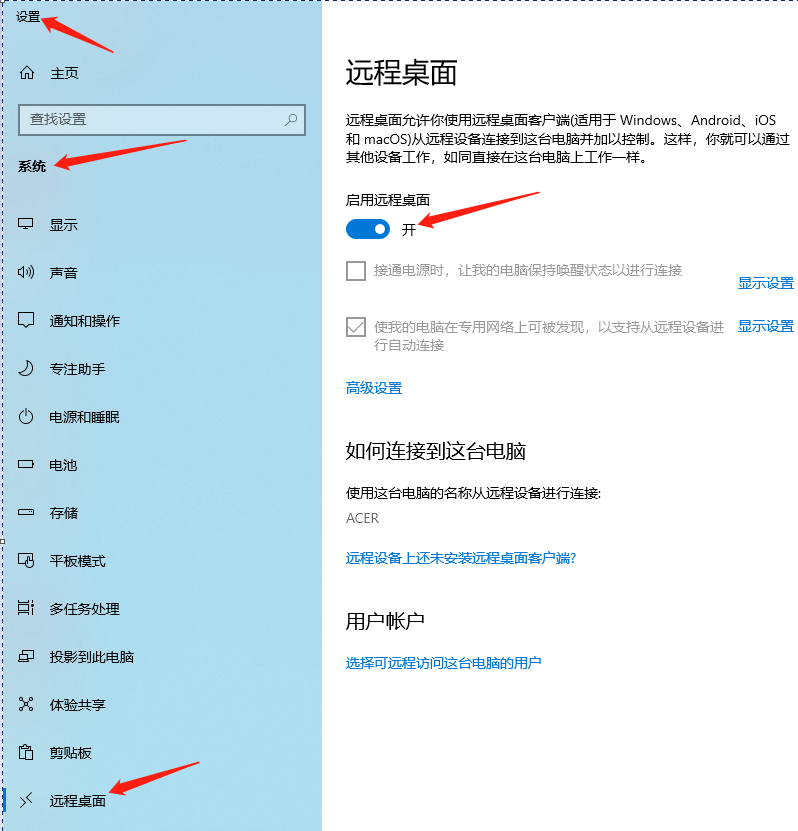798x831 pixels.
Task: Click the focus assist moon icon
Action: (x=25, y=368)
